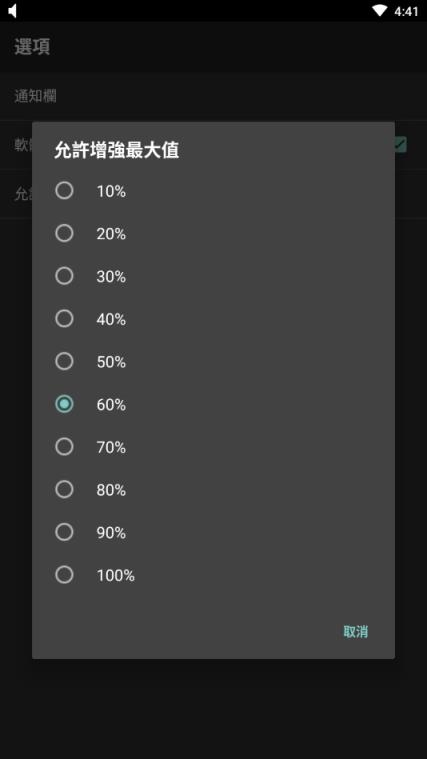Pick the 40% radio button
Image resolution: width=427 pixels, height=759 pixels.
[64, 319]
